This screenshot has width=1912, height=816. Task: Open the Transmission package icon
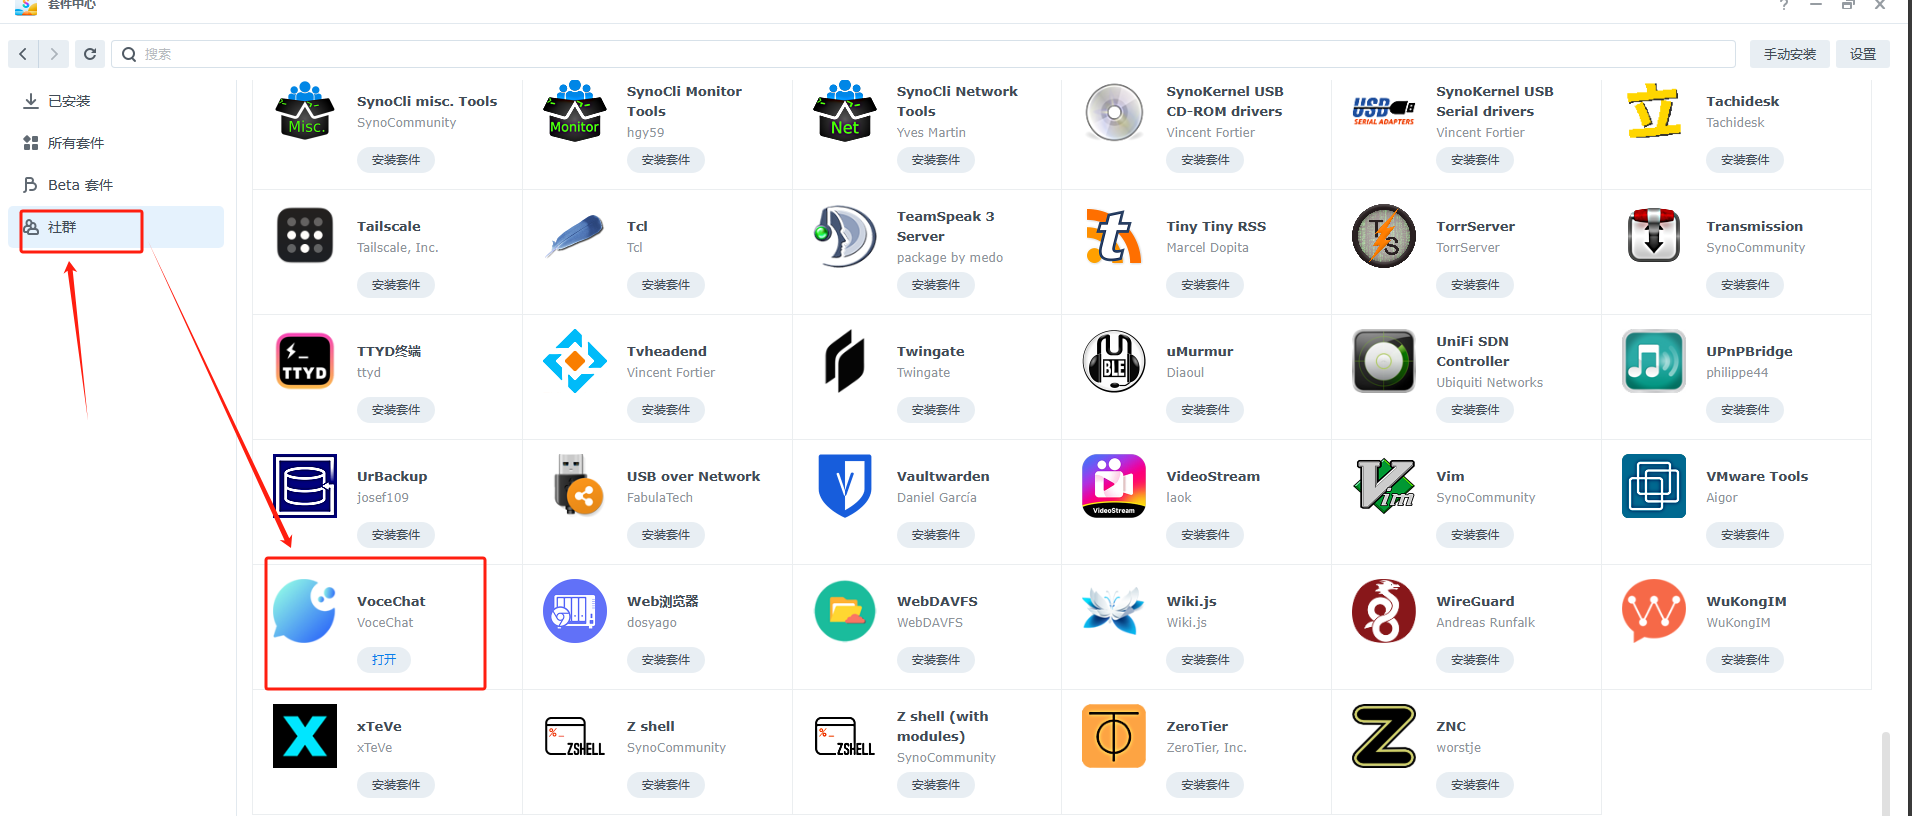[x=1653, y=236]
